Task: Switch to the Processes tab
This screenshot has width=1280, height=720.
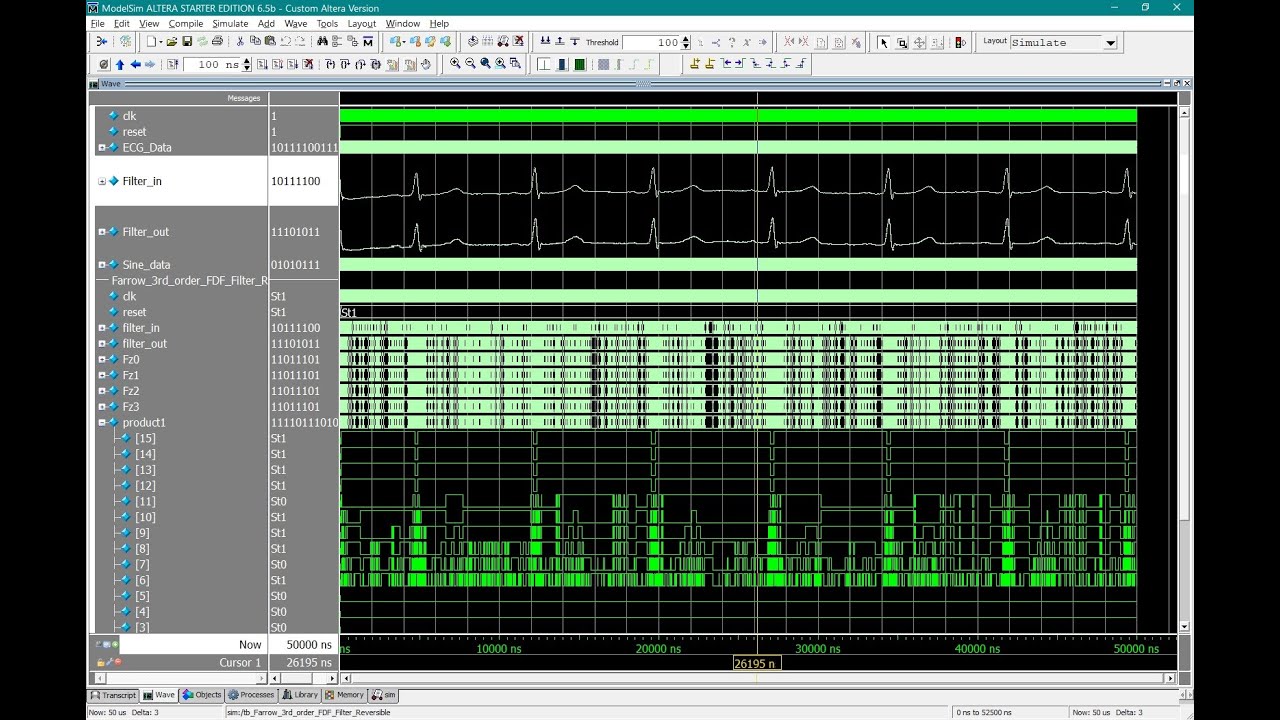Action: [x=251, y=695]
